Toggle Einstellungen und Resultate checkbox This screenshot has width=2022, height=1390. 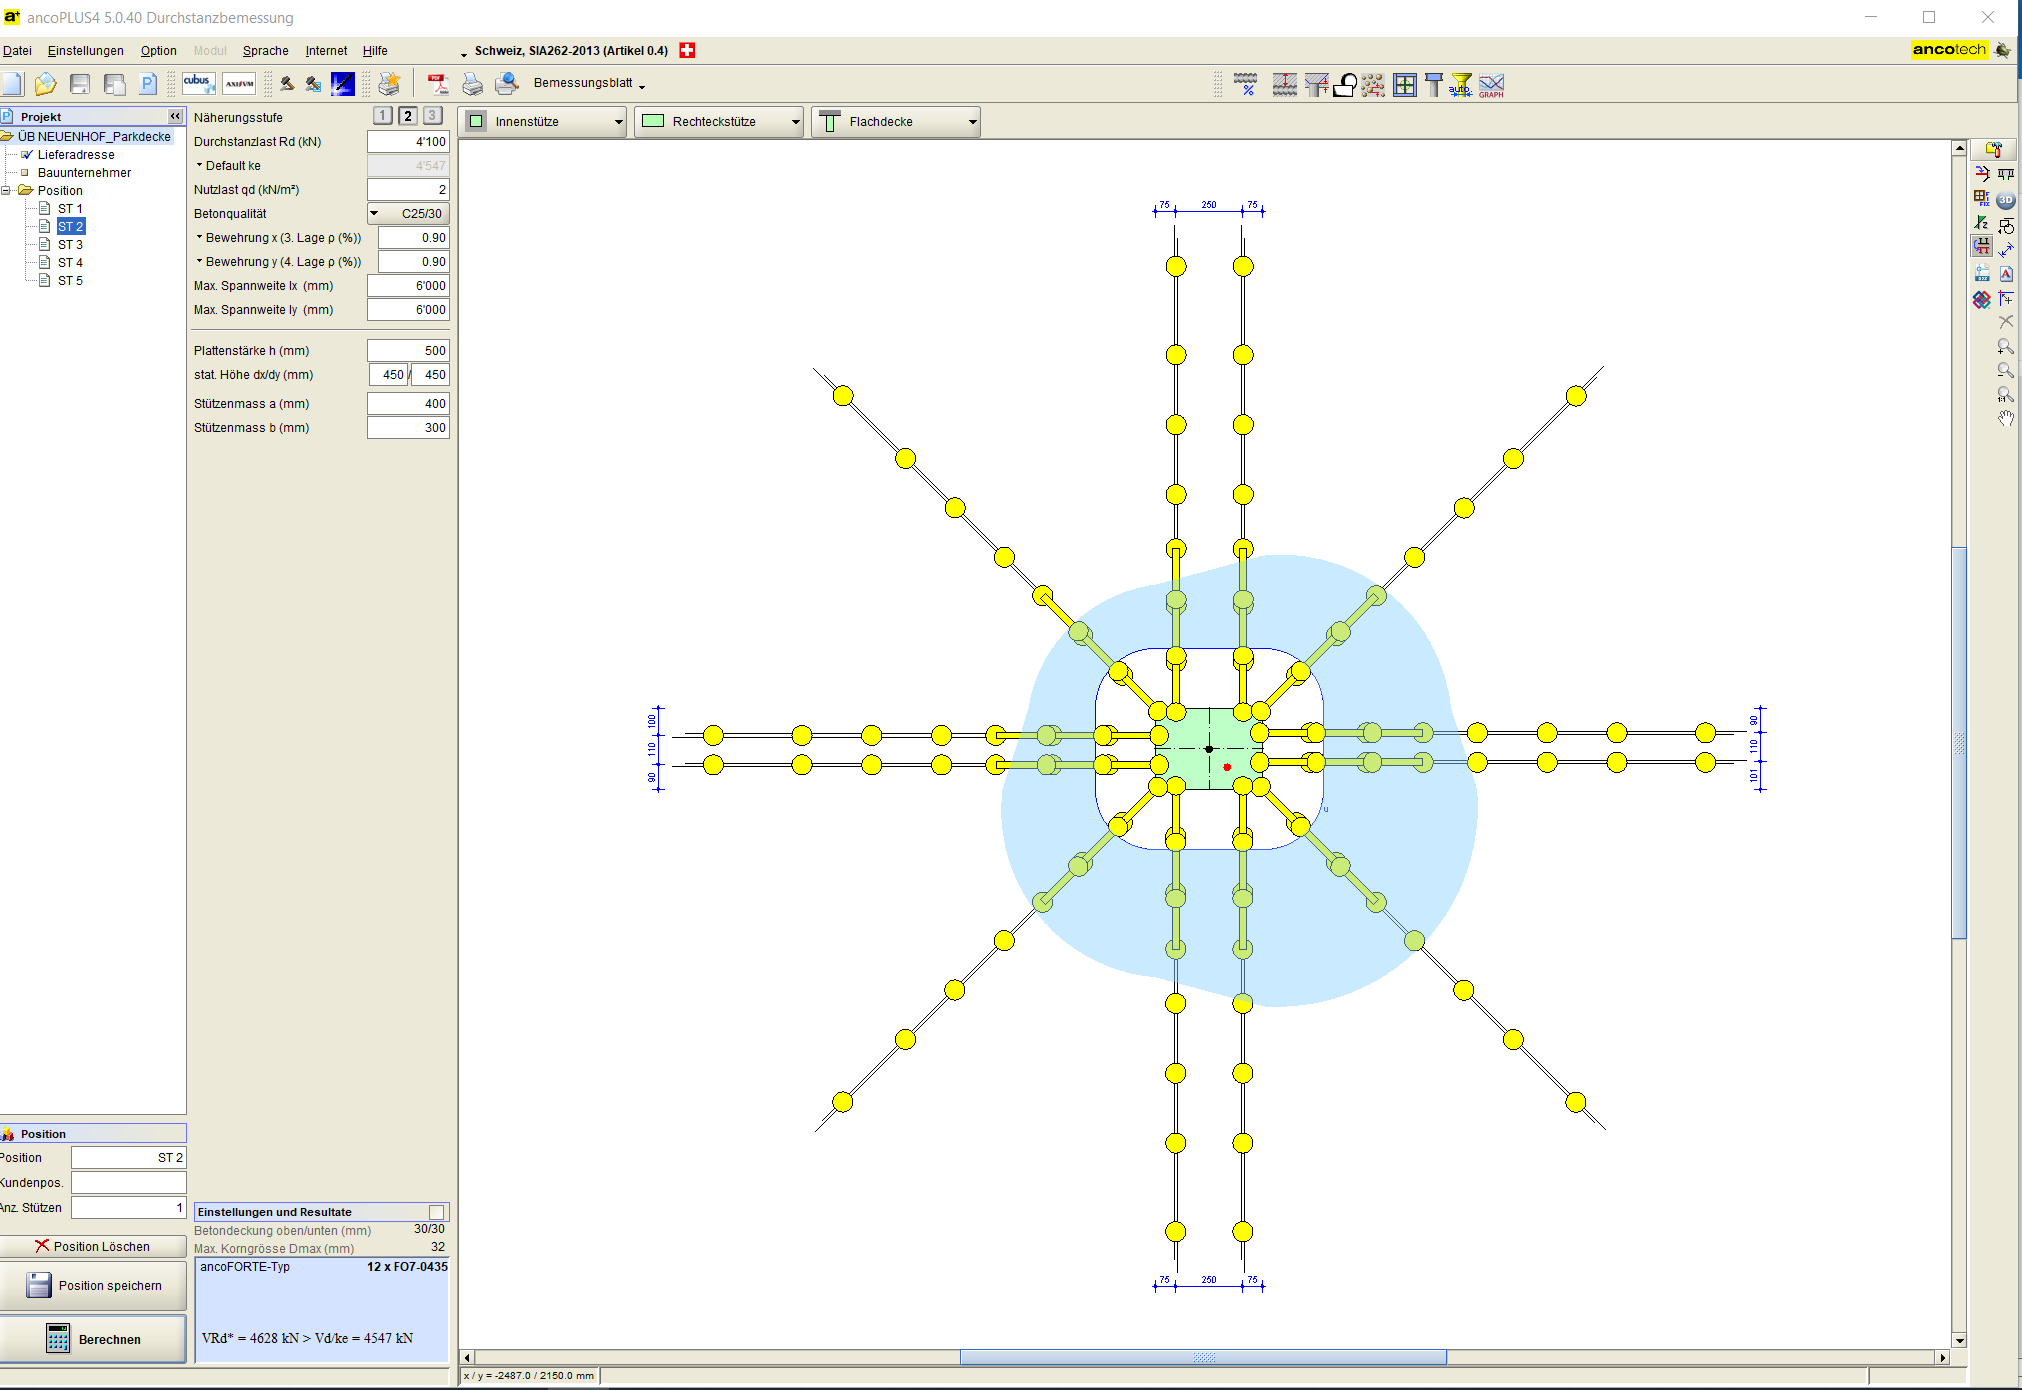(436, 1212)
